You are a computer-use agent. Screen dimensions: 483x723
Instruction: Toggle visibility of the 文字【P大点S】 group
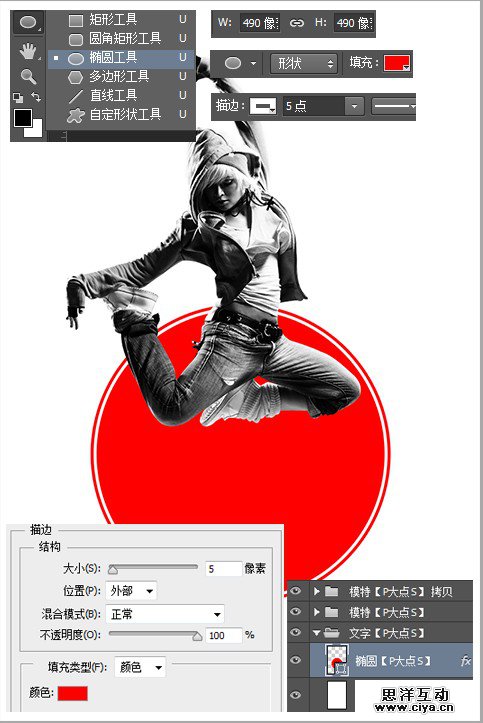pos(296,632)
